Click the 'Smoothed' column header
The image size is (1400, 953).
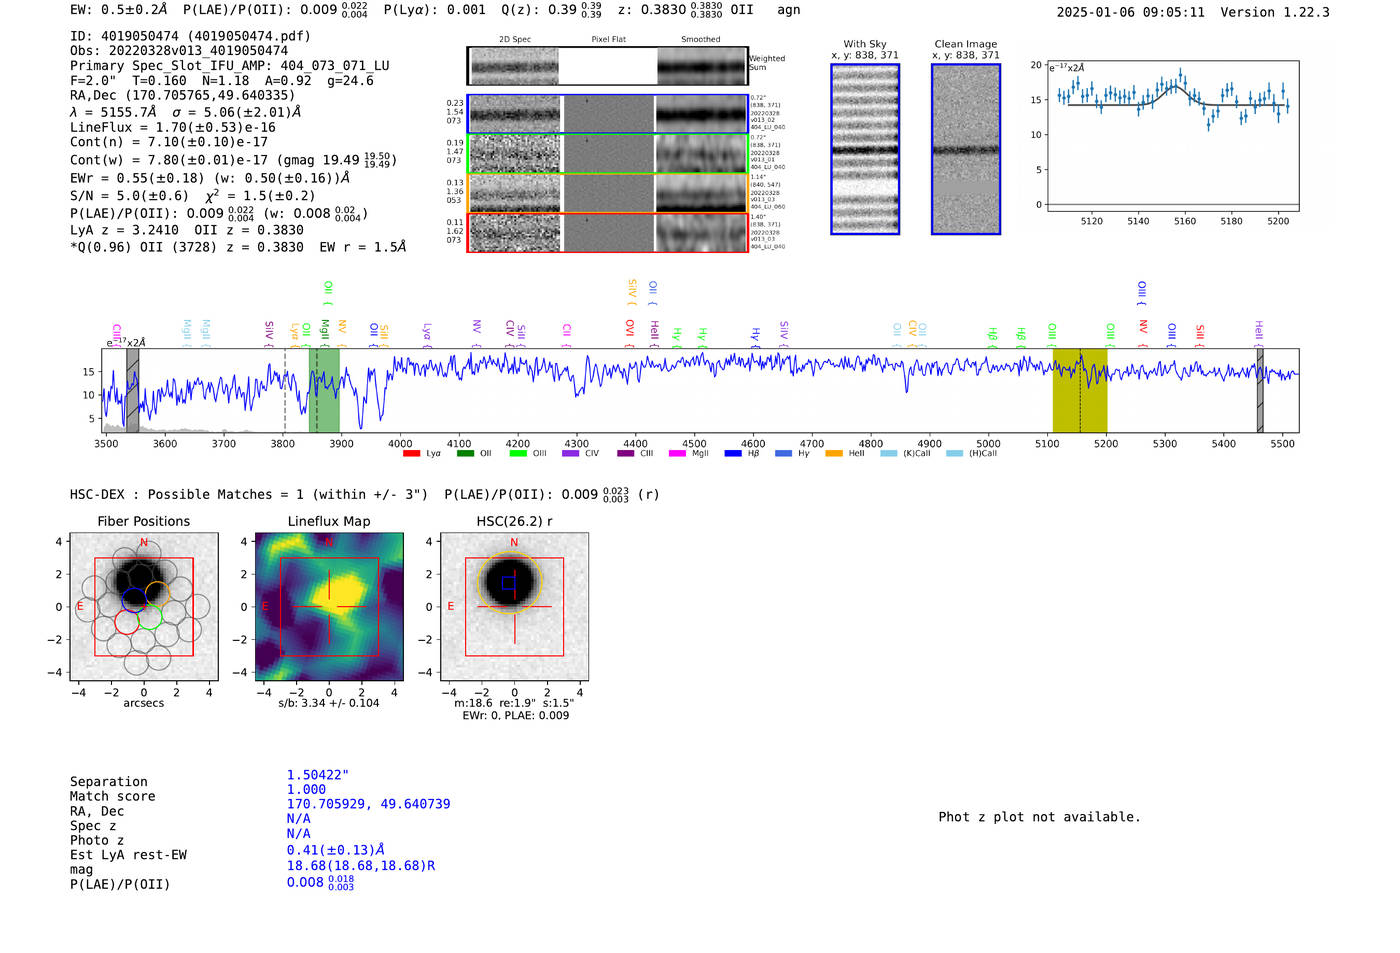pyautogui.click(x=701, y=40)
